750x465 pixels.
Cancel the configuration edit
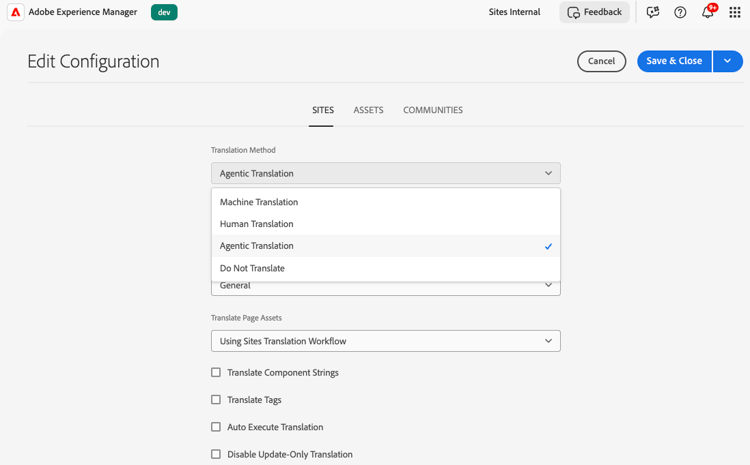click(601, 61)
